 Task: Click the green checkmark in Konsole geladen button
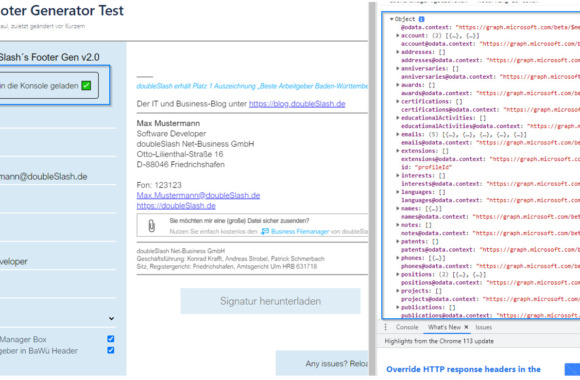[x=86, y=86]
